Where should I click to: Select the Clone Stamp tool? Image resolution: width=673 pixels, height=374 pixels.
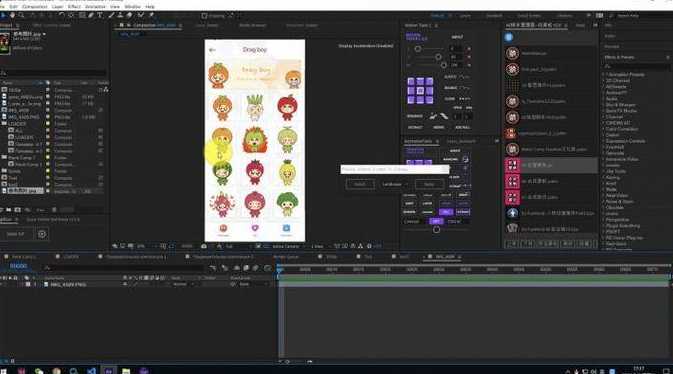tap(120, 15)
